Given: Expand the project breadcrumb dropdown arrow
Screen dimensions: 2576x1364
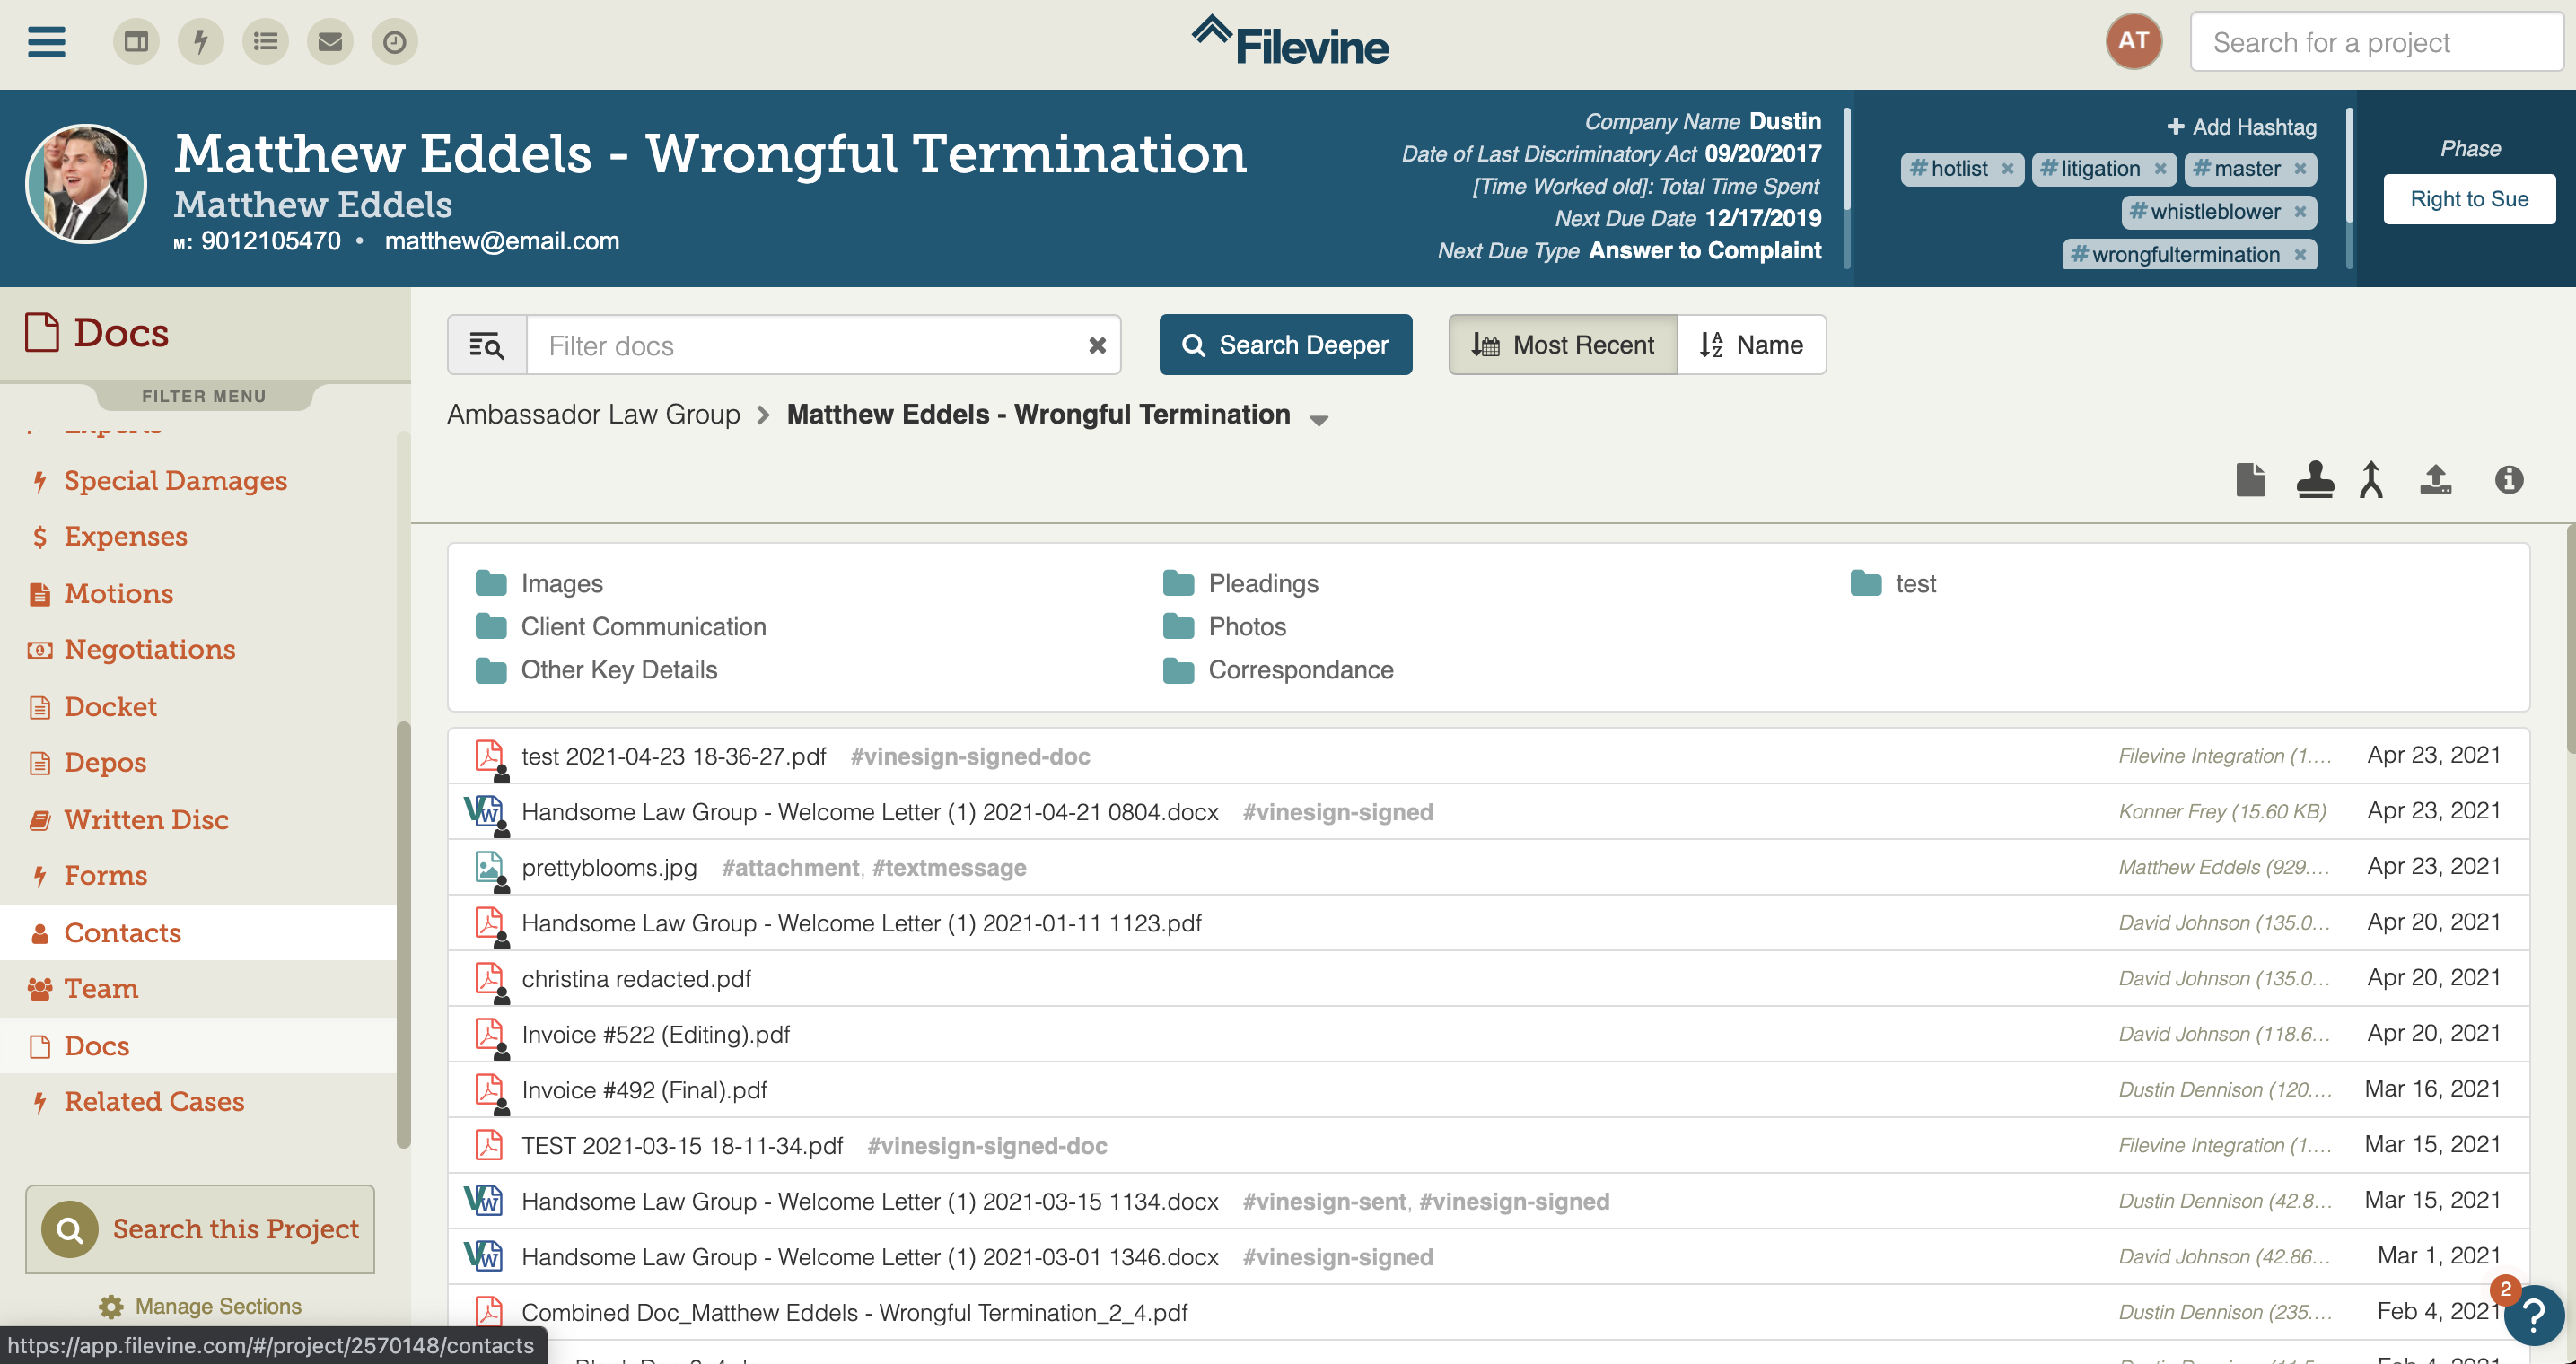Looking at the screenshot, I should (x=1319, y=420).
